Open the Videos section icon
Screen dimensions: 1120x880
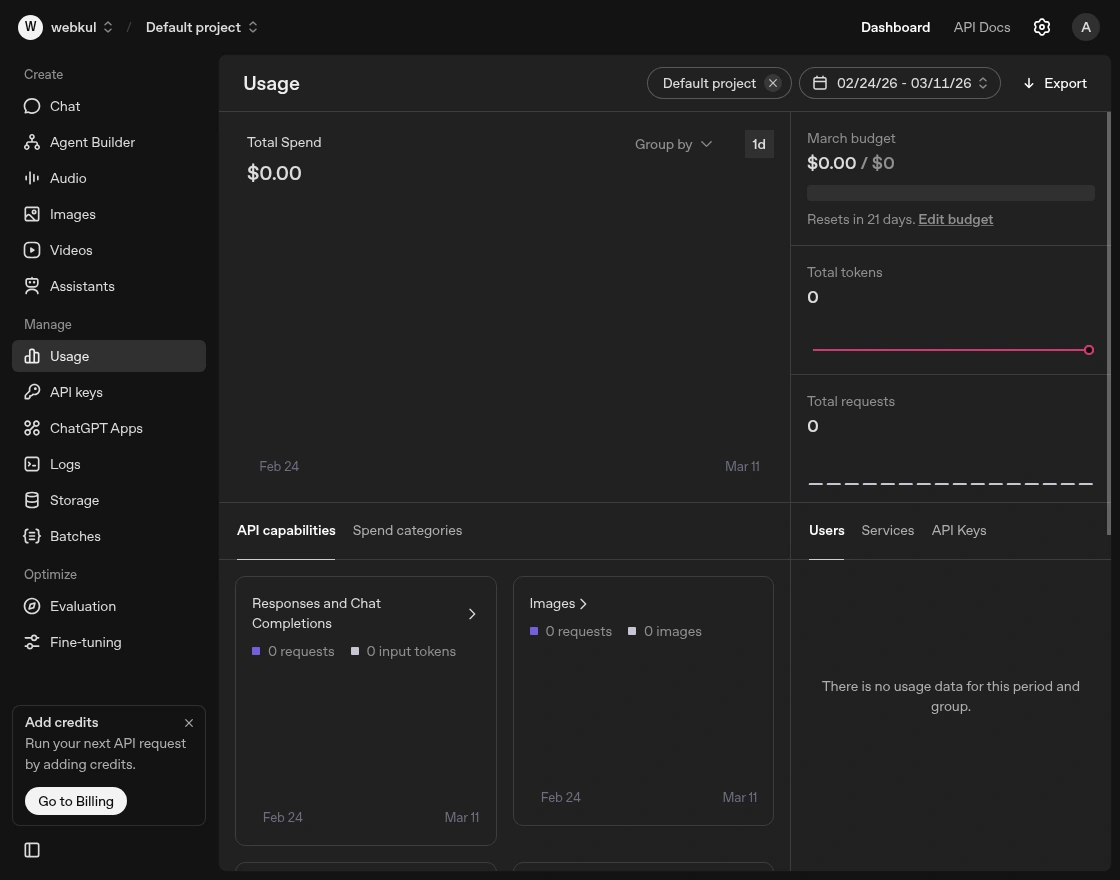pos(32,250)
